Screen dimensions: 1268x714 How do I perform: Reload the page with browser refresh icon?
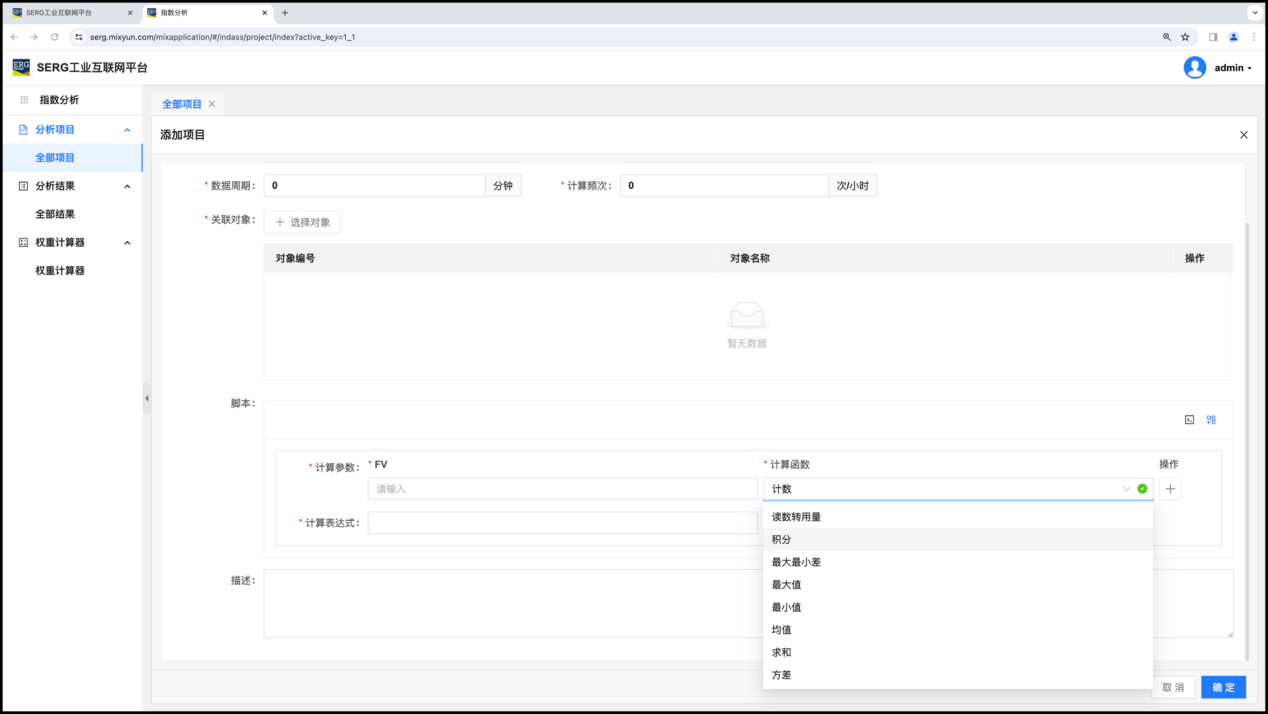[x=54, y=37]
